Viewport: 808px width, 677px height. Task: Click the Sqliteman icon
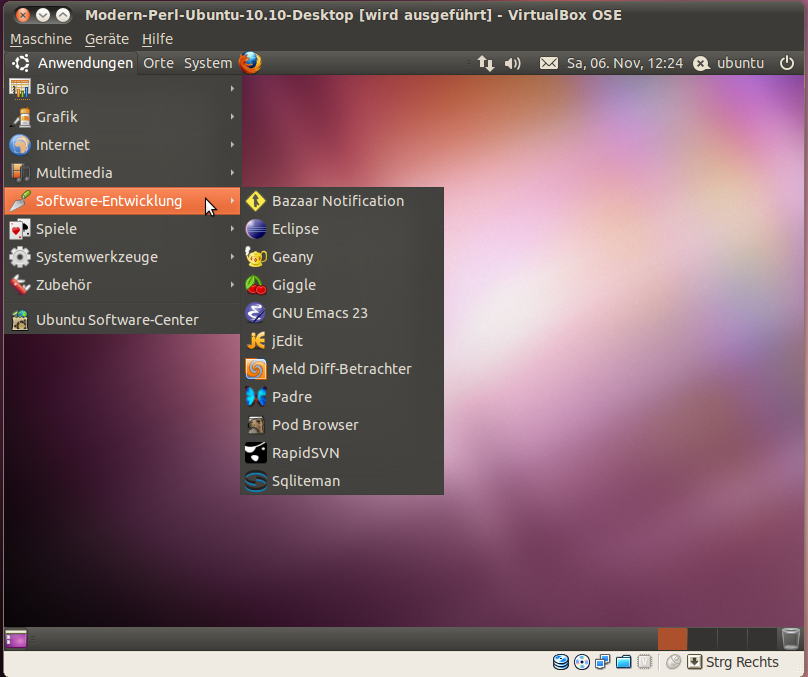tap(256, 481)
